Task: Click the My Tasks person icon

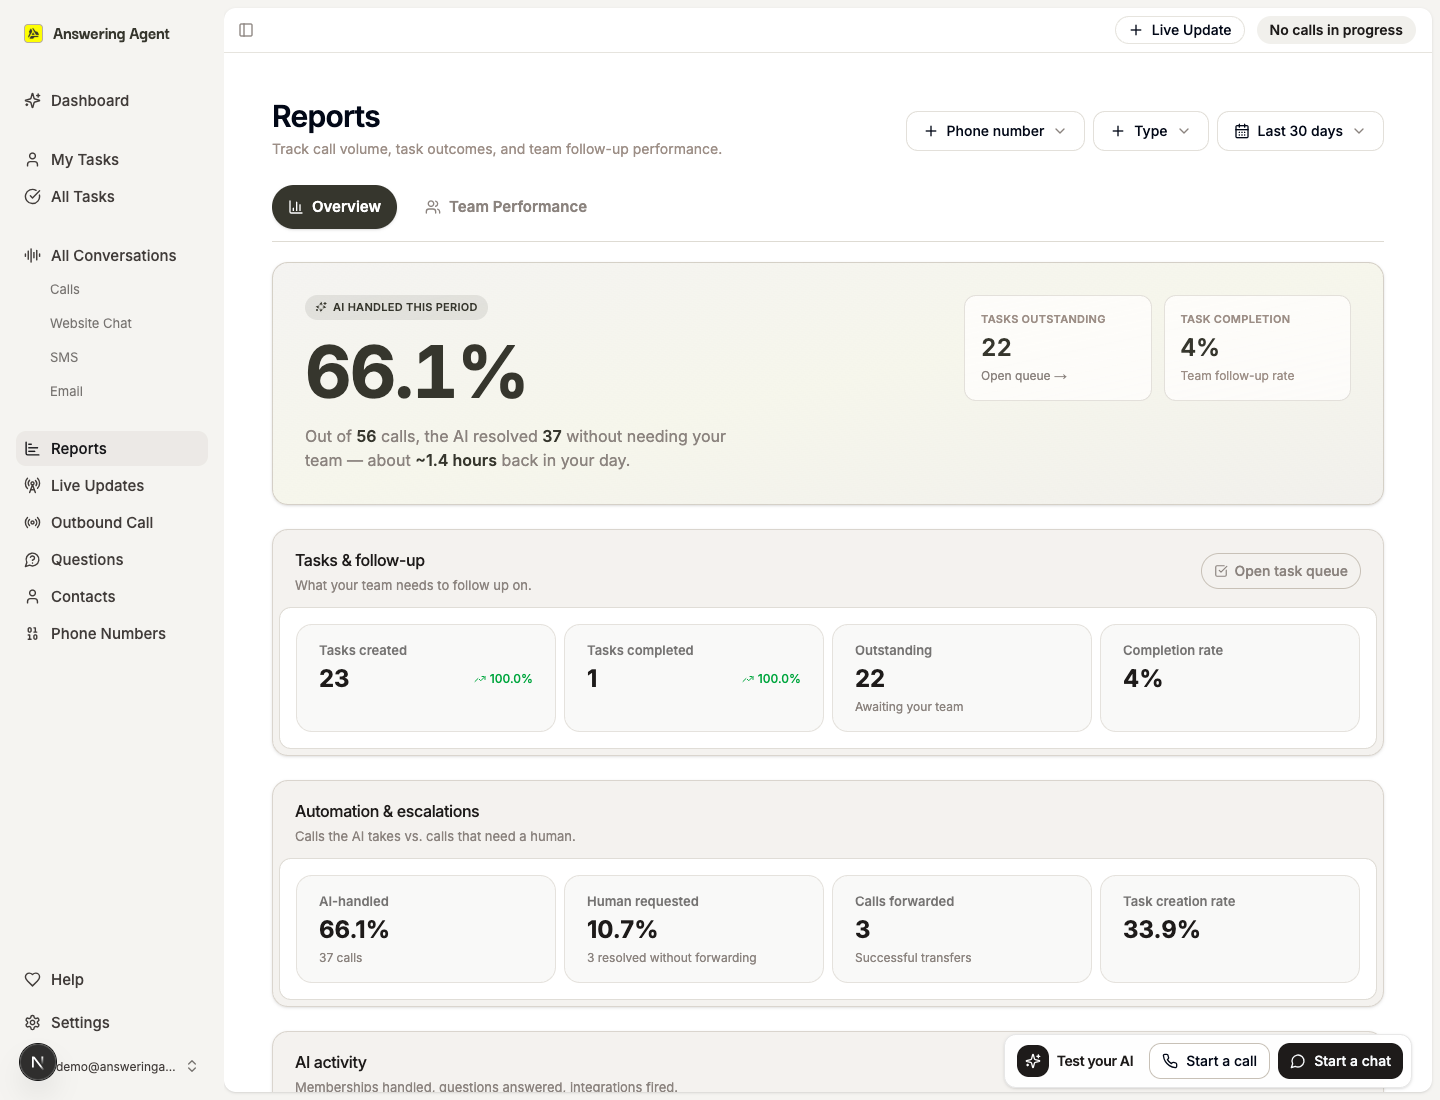Action: click(x=32, y=160)
